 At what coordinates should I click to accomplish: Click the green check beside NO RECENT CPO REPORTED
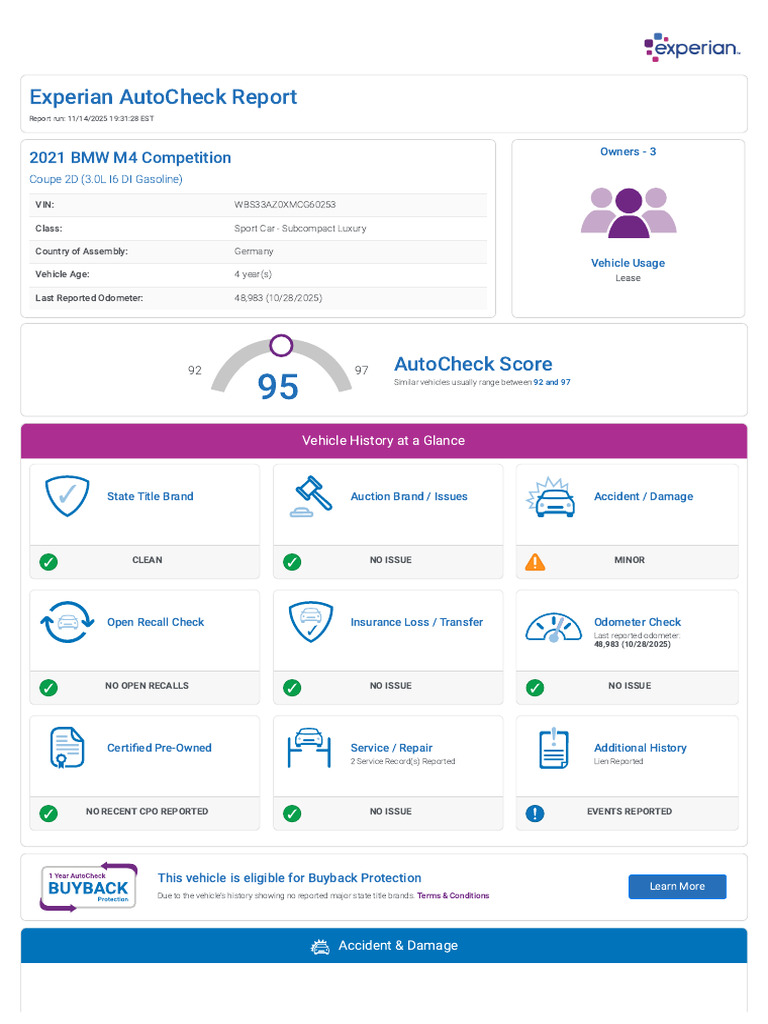(x=48, y=813)
